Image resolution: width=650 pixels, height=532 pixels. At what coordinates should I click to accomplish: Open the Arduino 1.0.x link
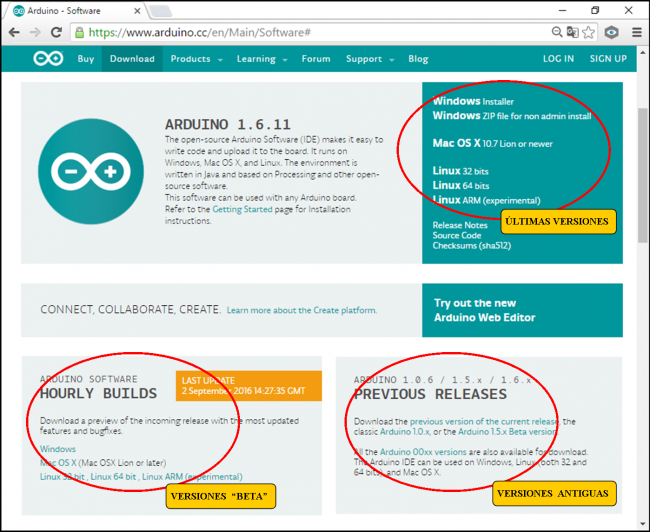point(405,432)
